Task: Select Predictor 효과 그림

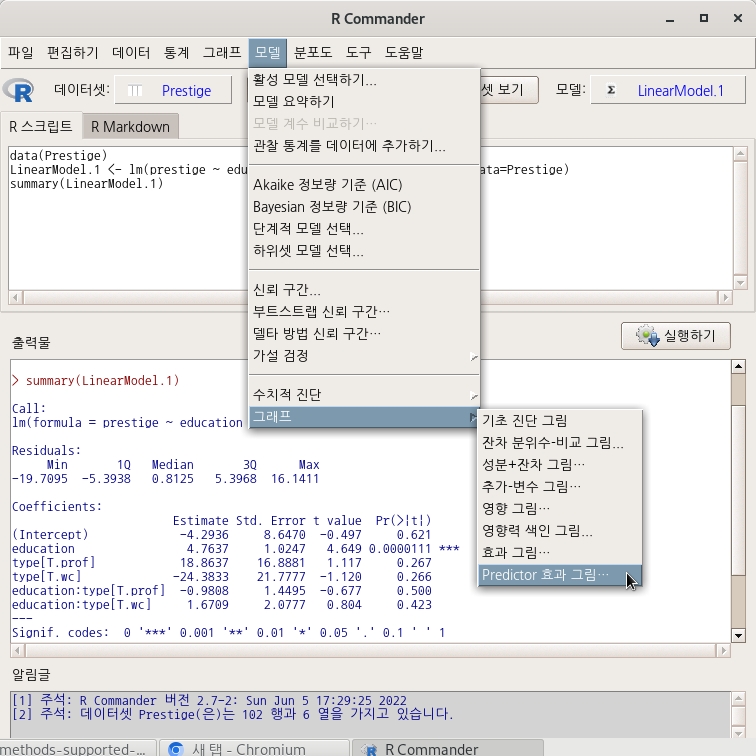Action: (x=560, y=575)
